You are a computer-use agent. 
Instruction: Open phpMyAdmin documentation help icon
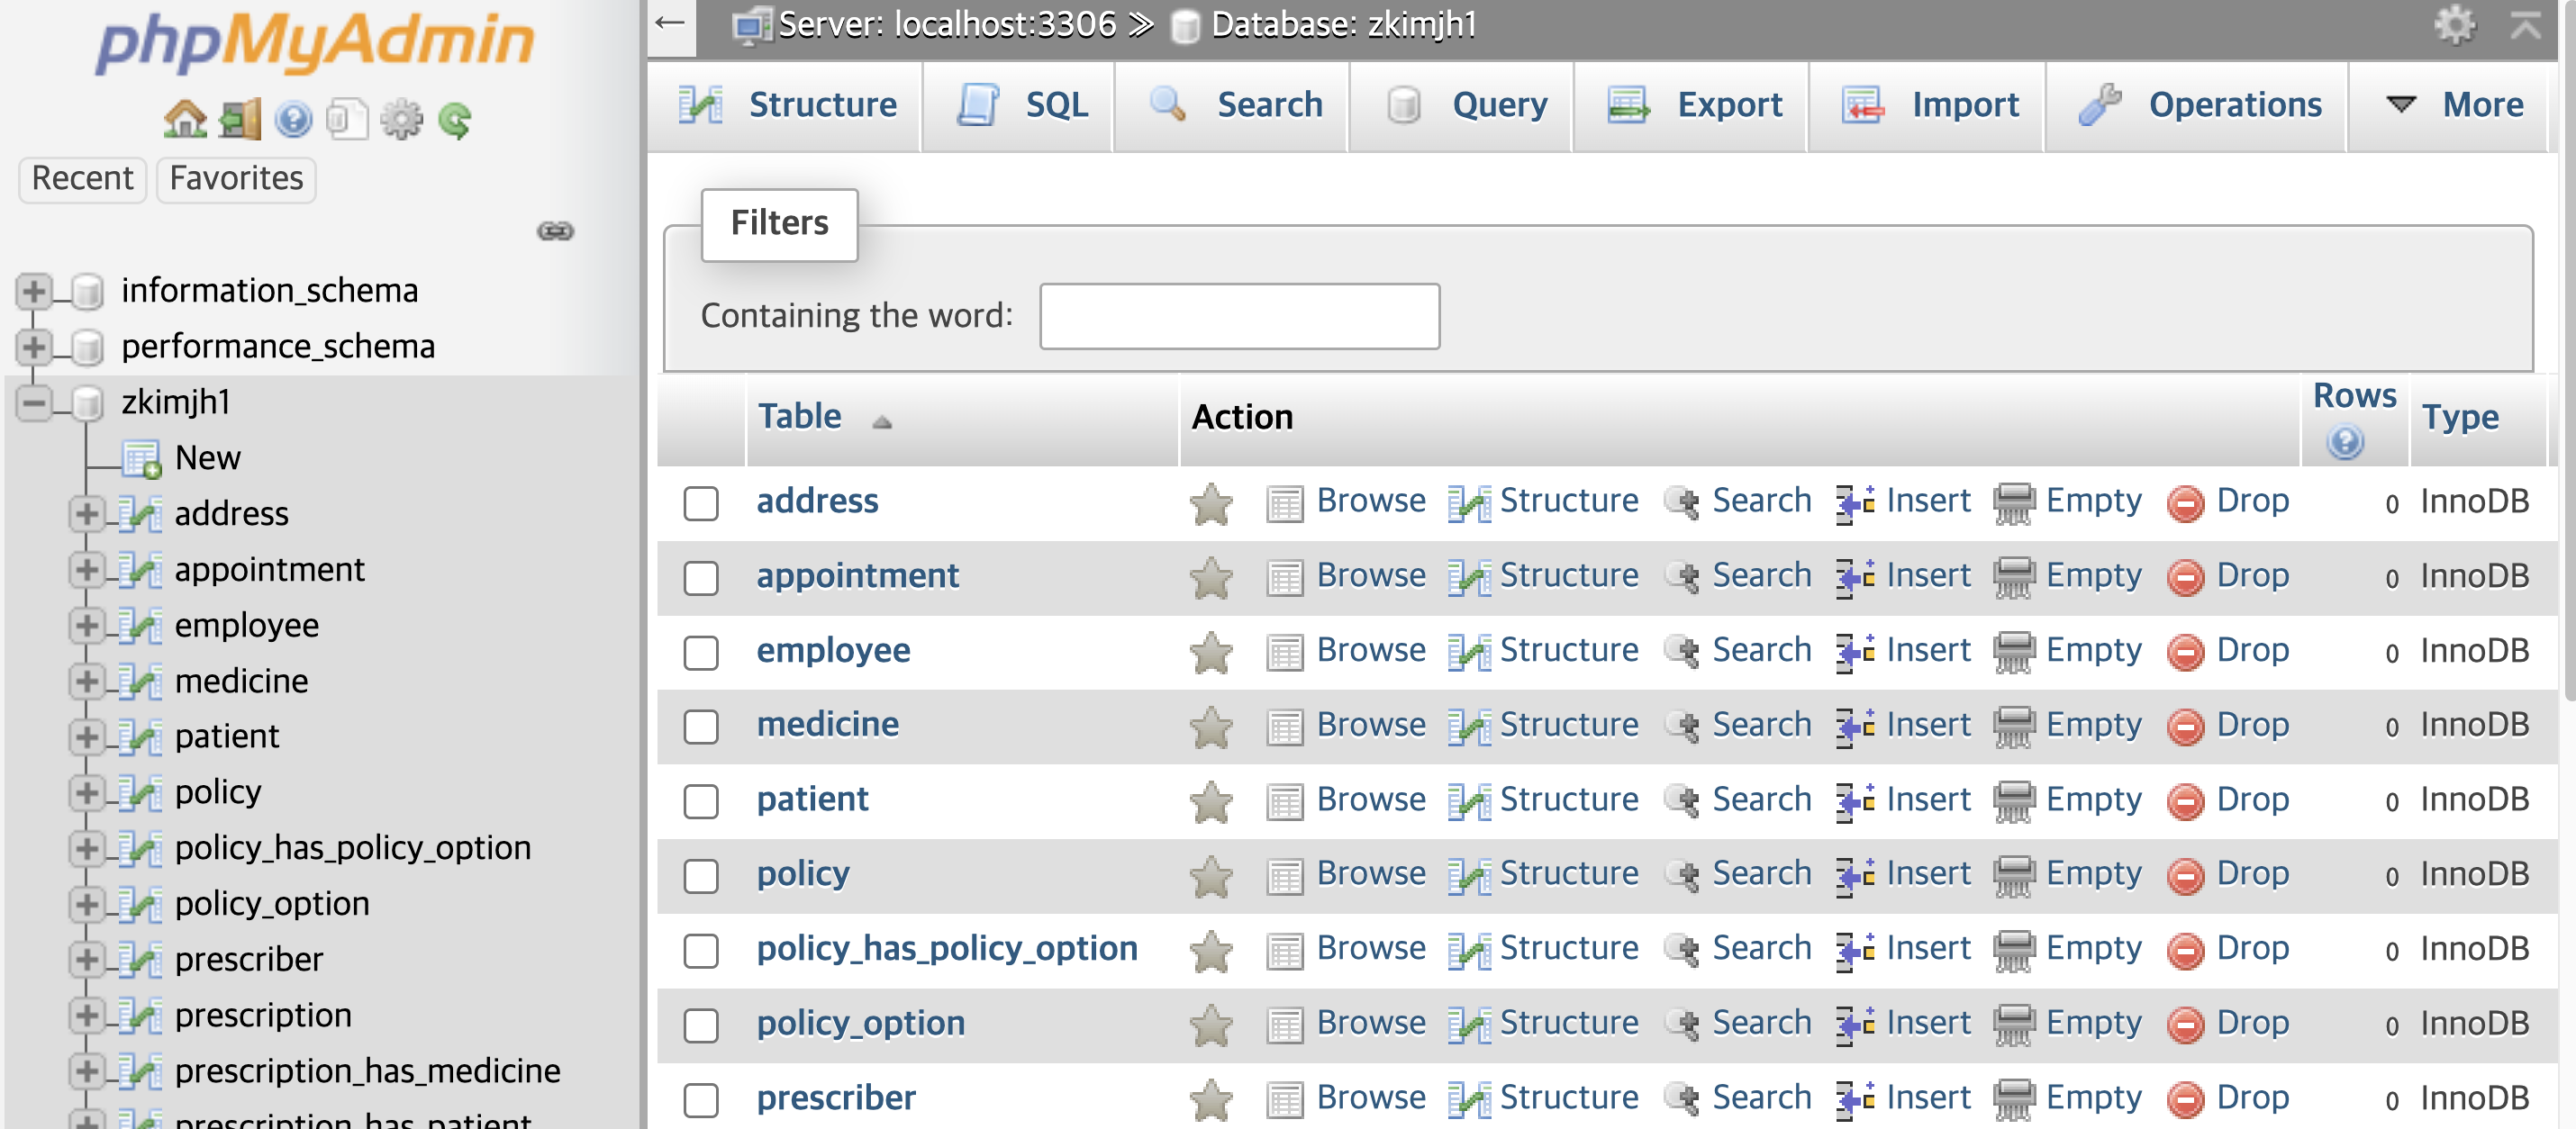(x=293, y=120)
